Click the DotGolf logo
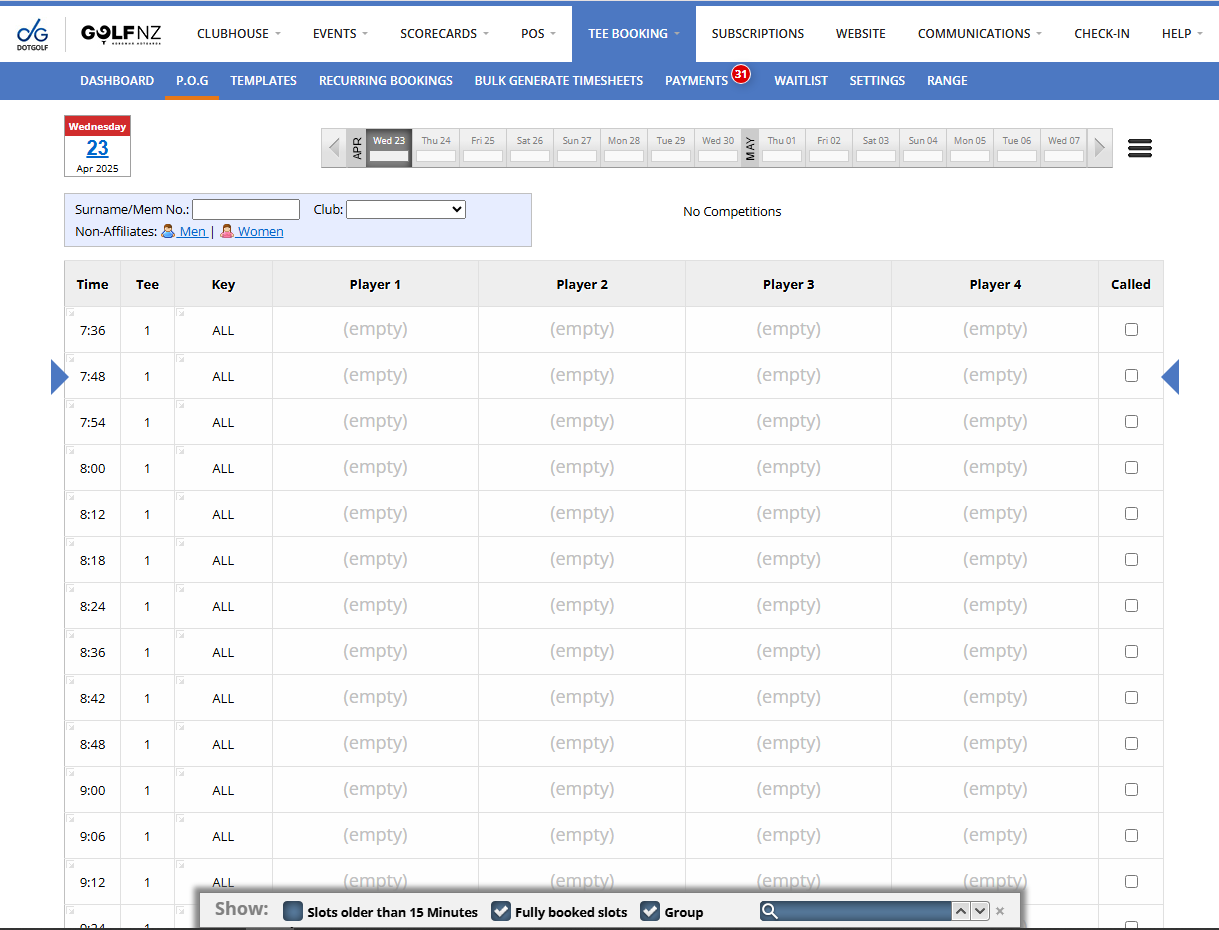The width and height of the screenshot is (1219, 930). click(32, 34)
